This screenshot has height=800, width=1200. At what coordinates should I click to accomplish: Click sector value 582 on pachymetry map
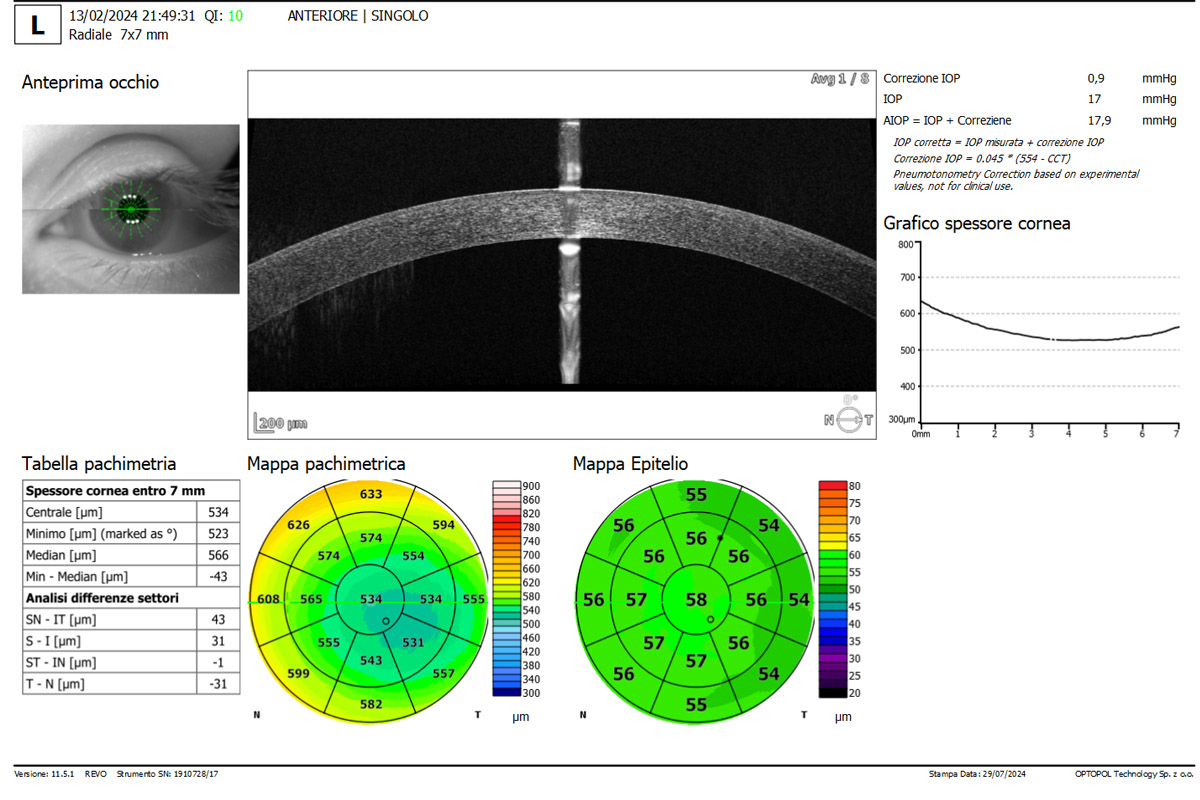(370, 705)
